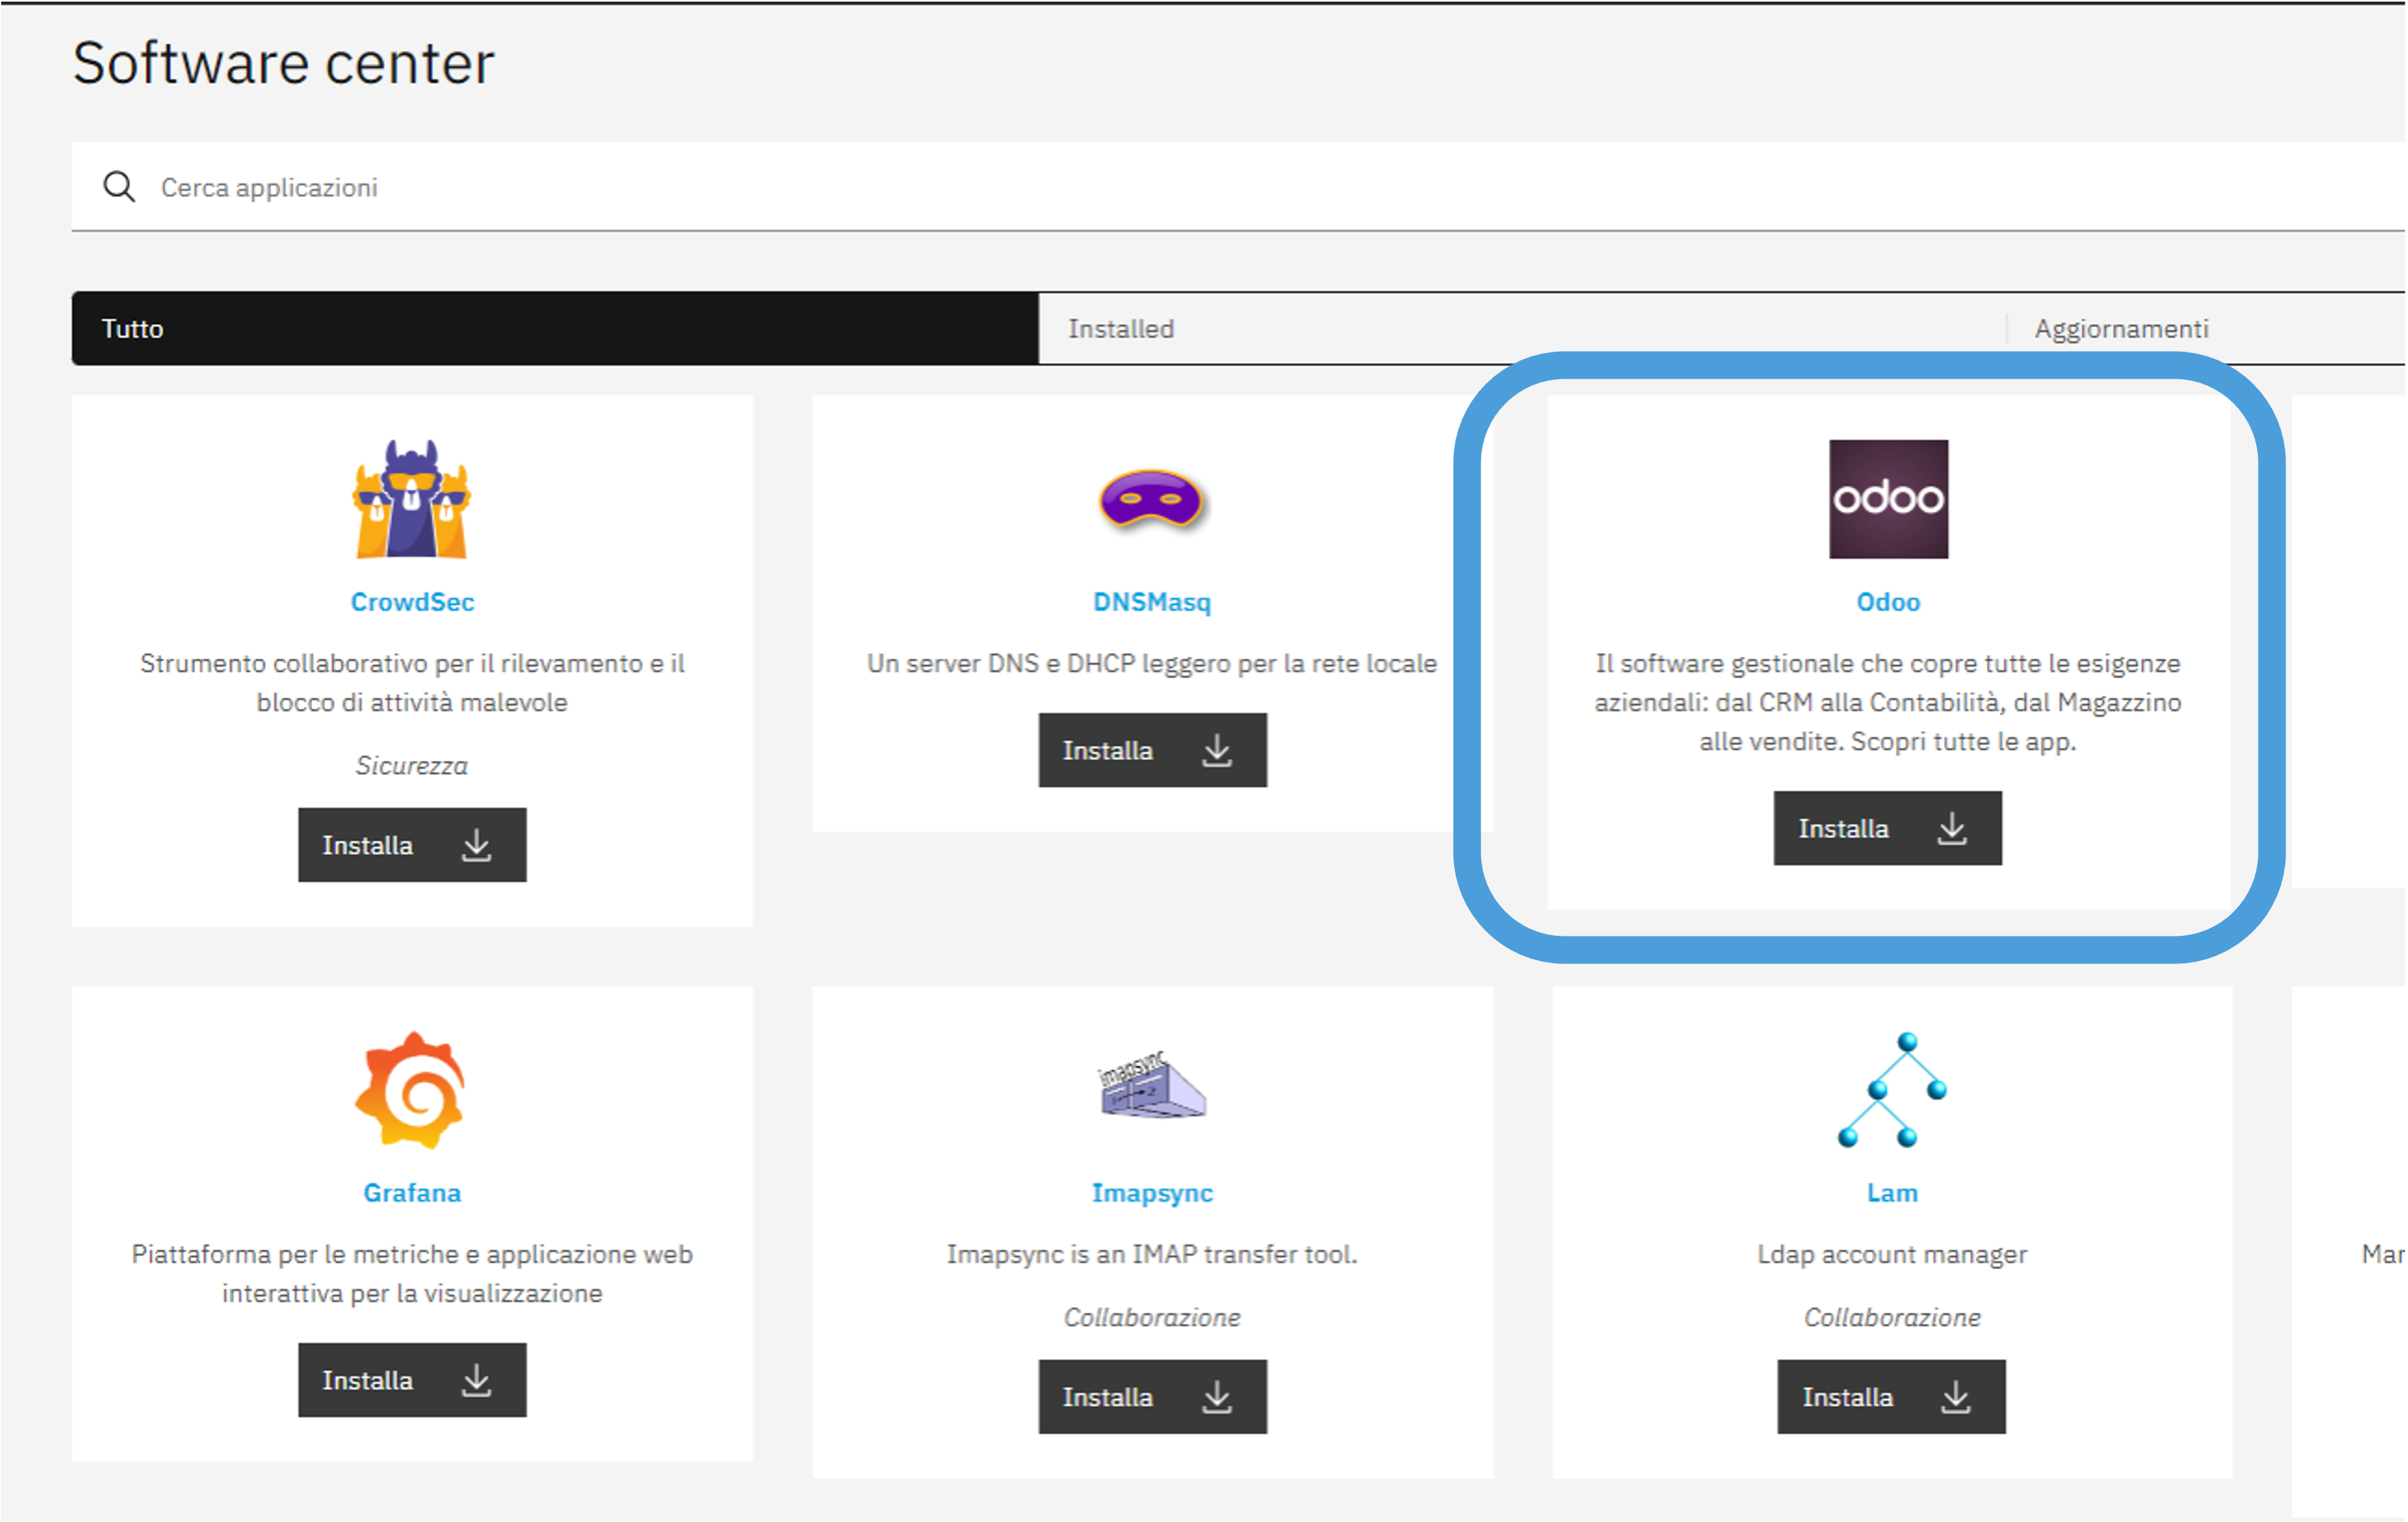This screenshot has width=2408, height=1522.
Task: Click the 'Ldap account manager' description
Action: click(1892, 1254)
